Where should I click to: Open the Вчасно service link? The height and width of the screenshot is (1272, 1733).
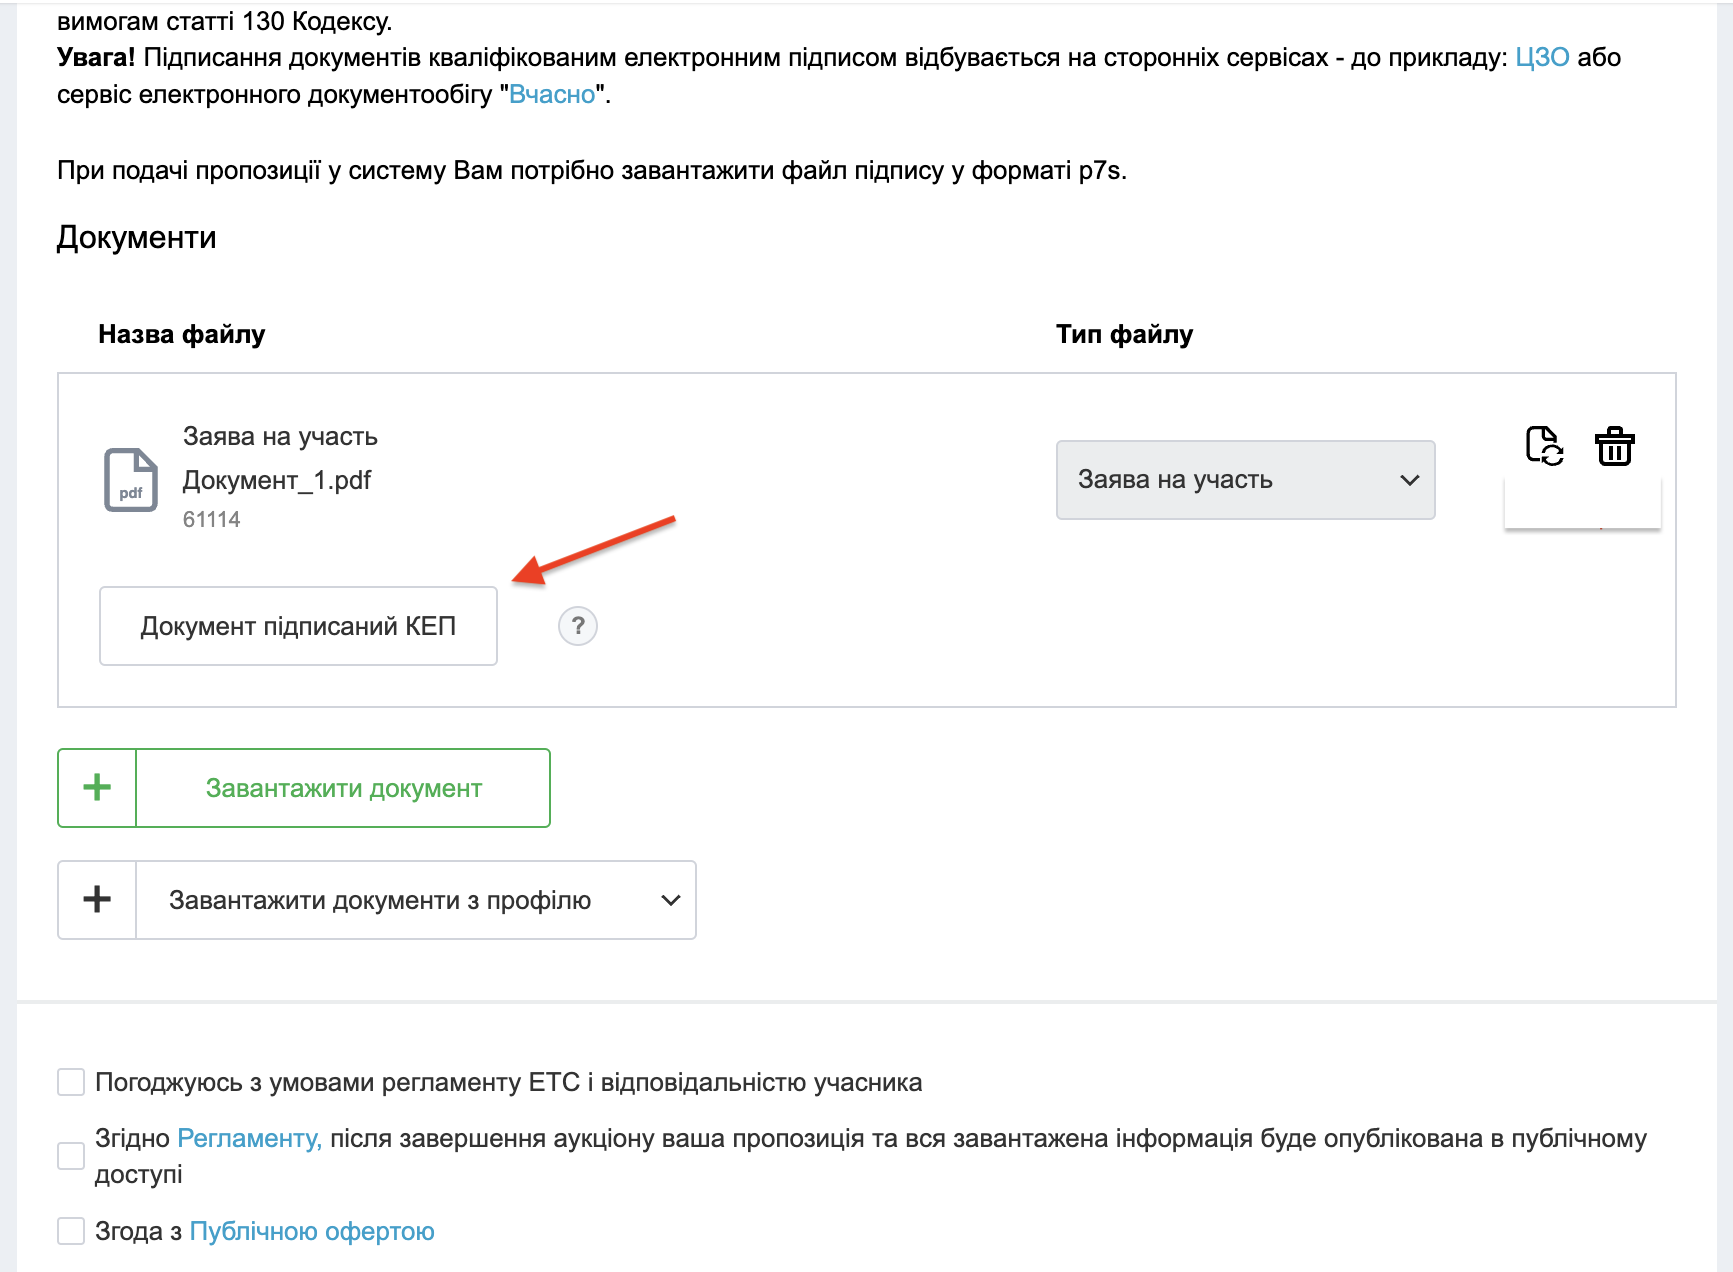(x=552, y=94)
